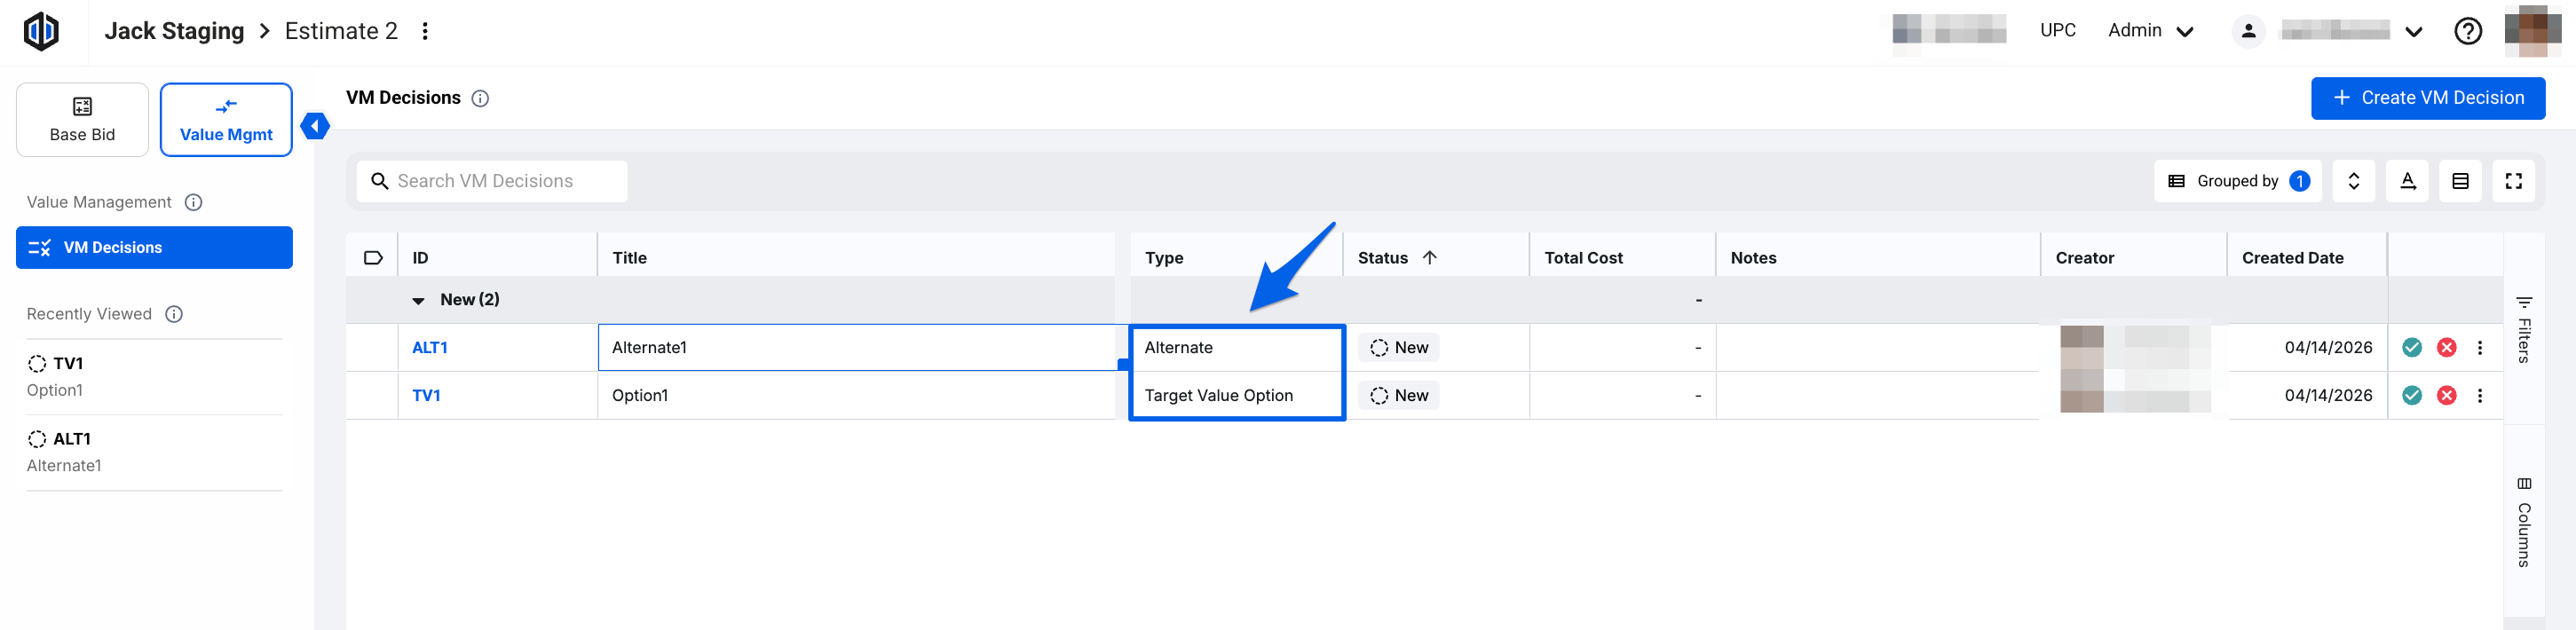Open the Admin dropdown
Image resolution: width=2576 pixels, height=630 pixels.
click(2150, 31)
